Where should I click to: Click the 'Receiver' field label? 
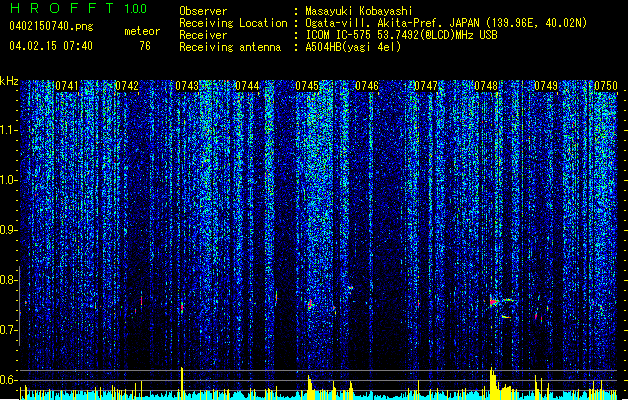tap(203, 35)
